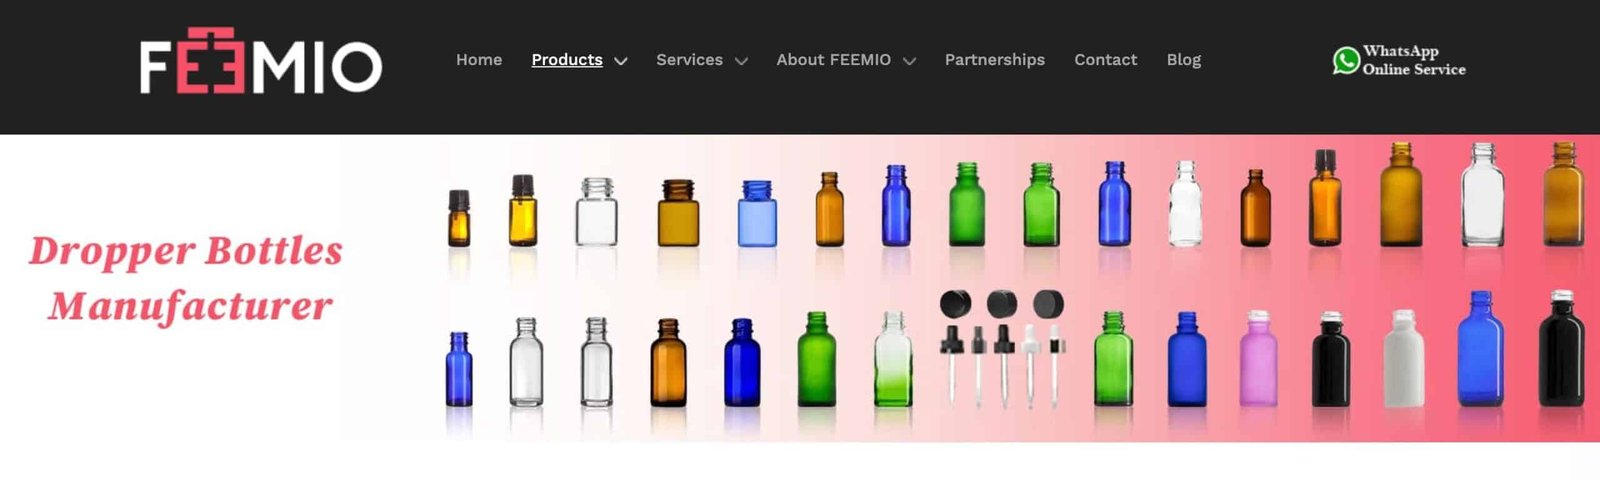Image resolution: width=1600 pixels, height=479 pixels.
Task: Open the Services menu item
Action: [689, 60]
